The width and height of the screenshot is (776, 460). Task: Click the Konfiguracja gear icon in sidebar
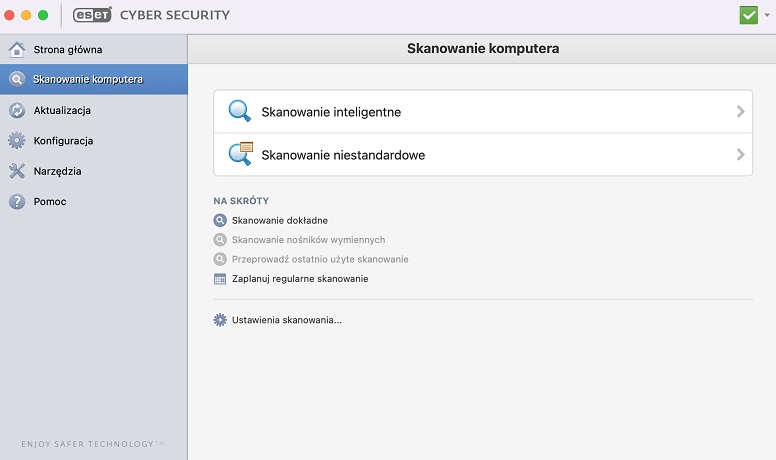click(x=16, y=141)
